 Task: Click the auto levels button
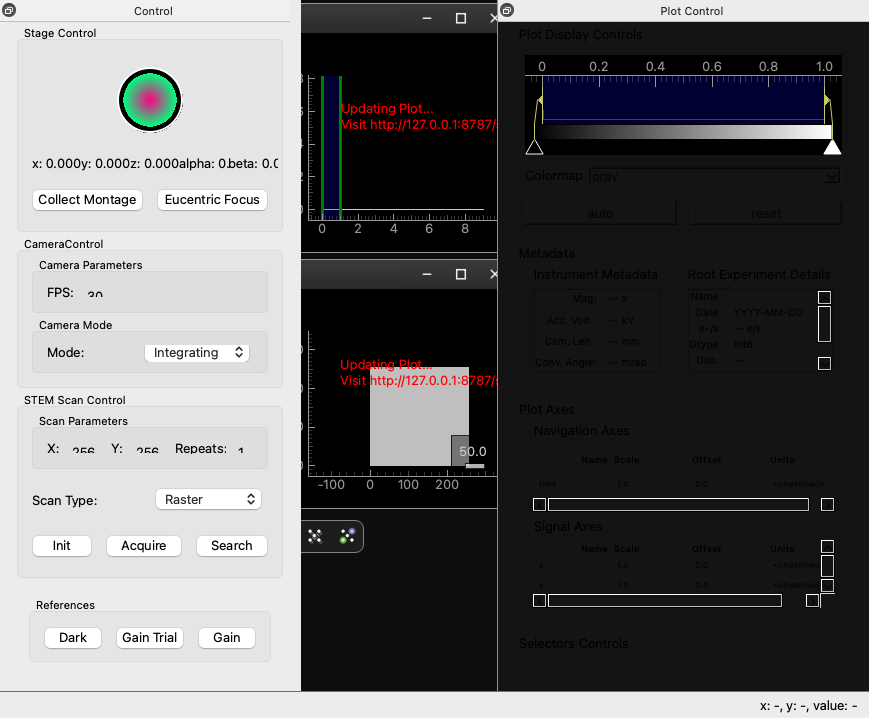(600, 214)
